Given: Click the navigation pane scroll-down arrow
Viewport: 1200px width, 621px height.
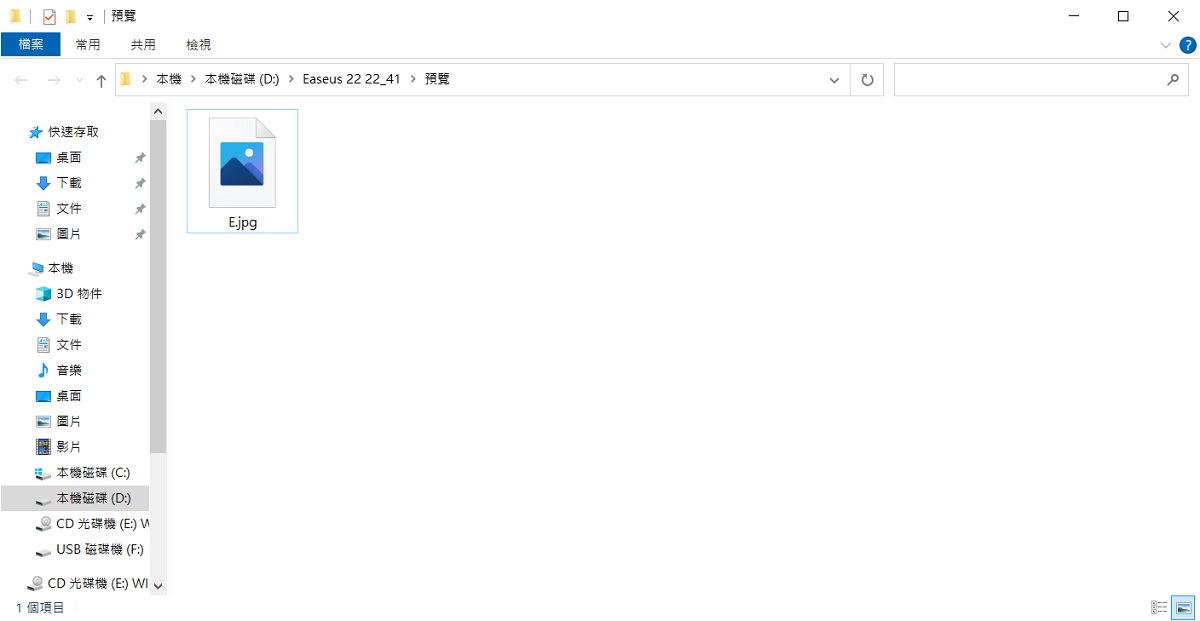Looking at the screenshot, I should 158,586.
